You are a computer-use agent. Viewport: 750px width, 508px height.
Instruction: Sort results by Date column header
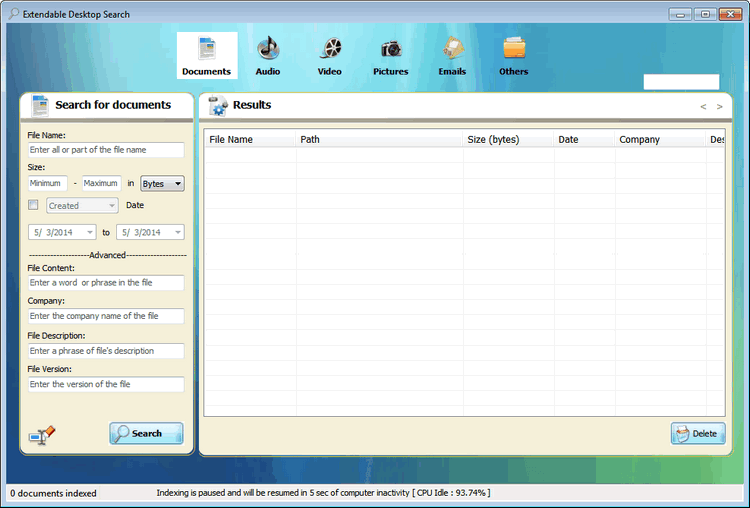tap(584, 140)
